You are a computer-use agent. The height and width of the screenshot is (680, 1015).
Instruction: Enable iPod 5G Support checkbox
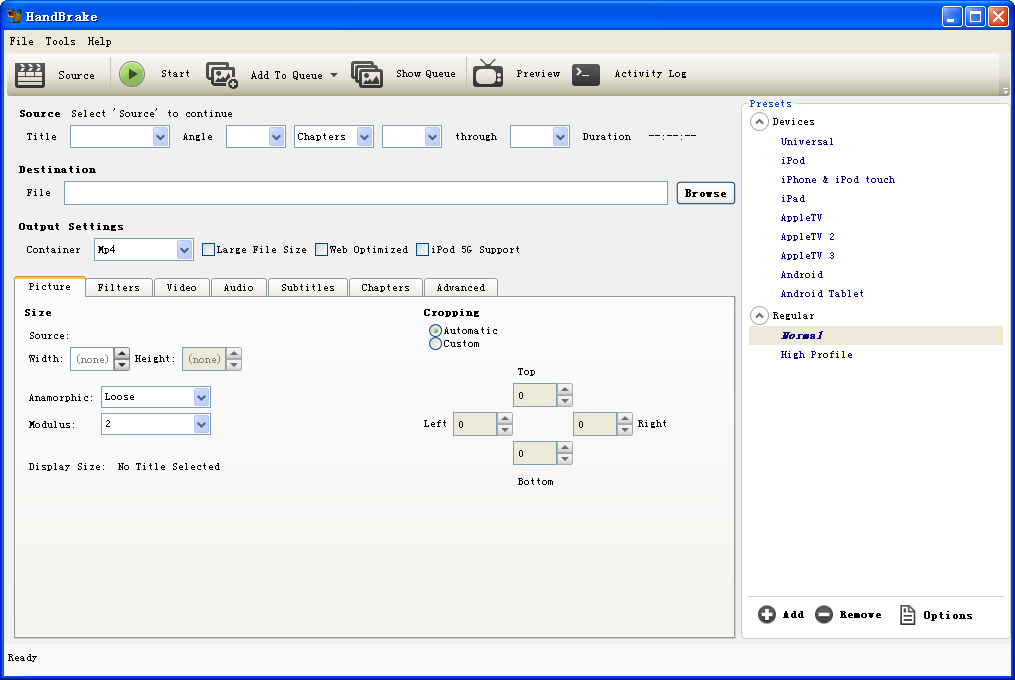[x=422, y=249]
